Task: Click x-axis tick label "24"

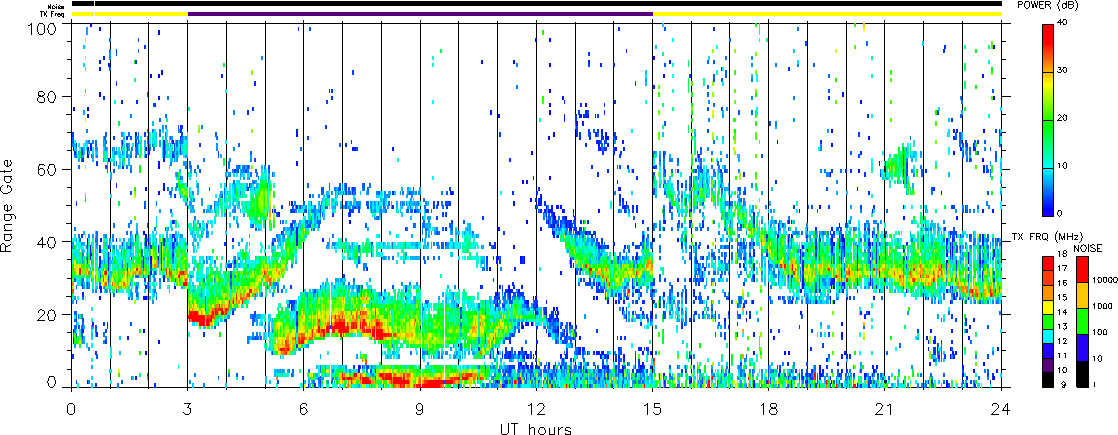Action: (1001, 409)
